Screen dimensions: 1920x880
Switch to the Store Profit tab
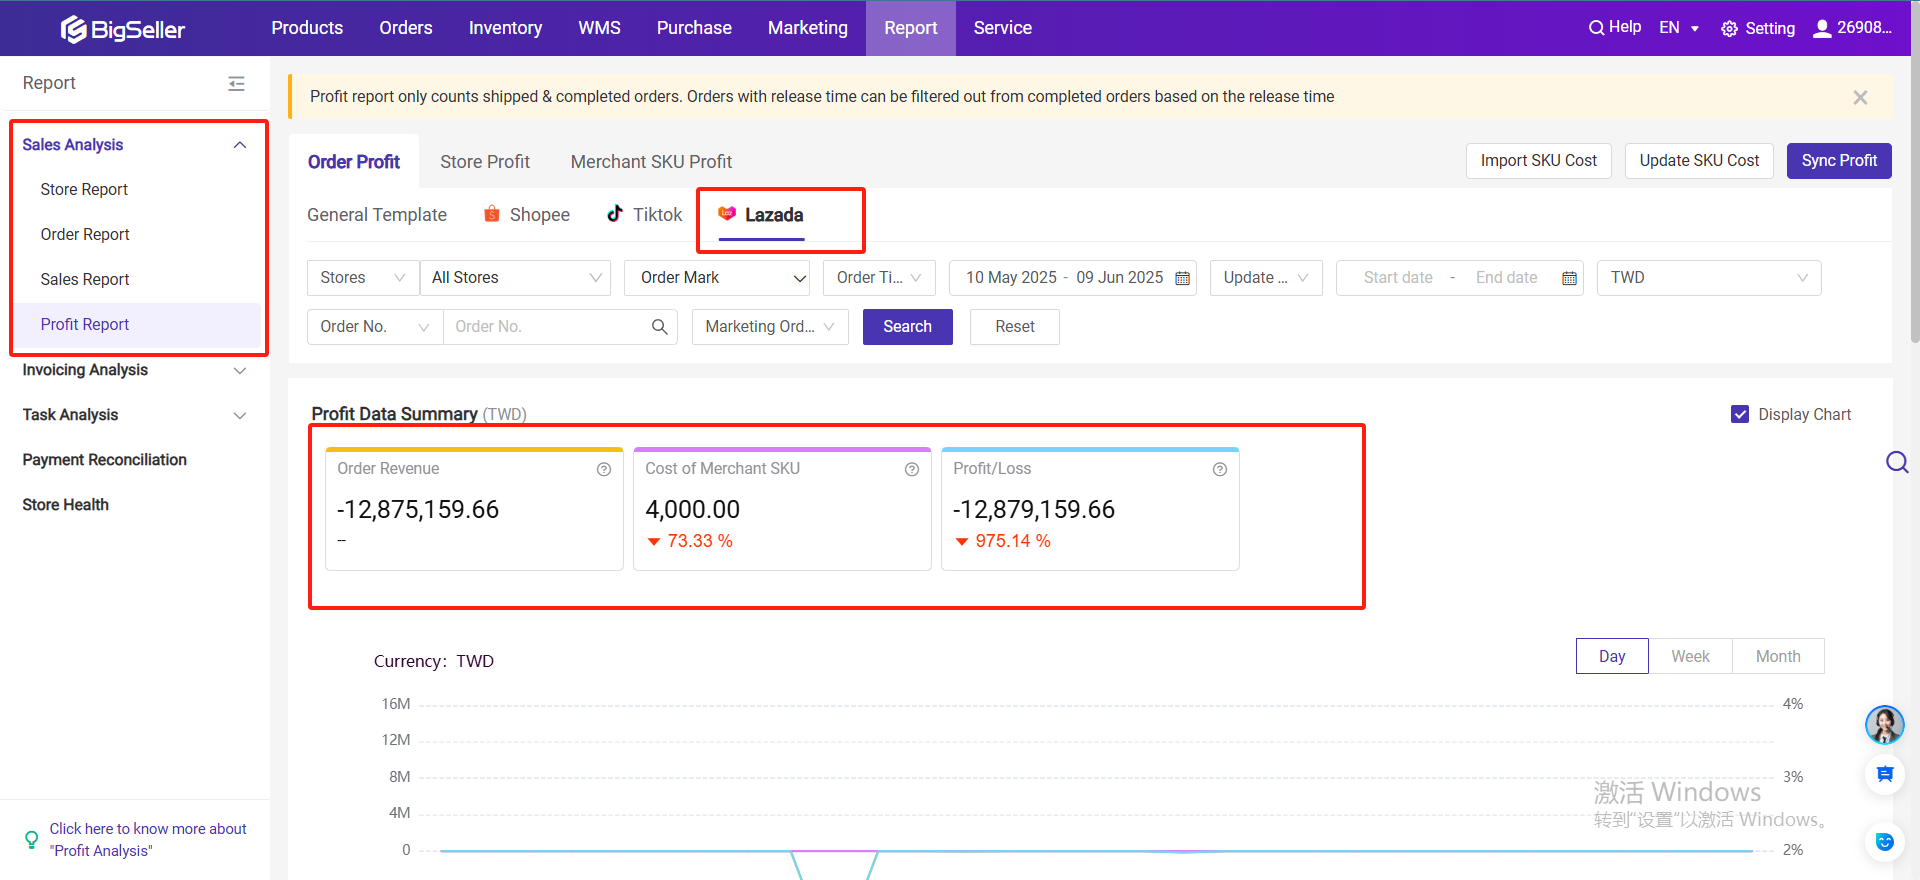485,162
